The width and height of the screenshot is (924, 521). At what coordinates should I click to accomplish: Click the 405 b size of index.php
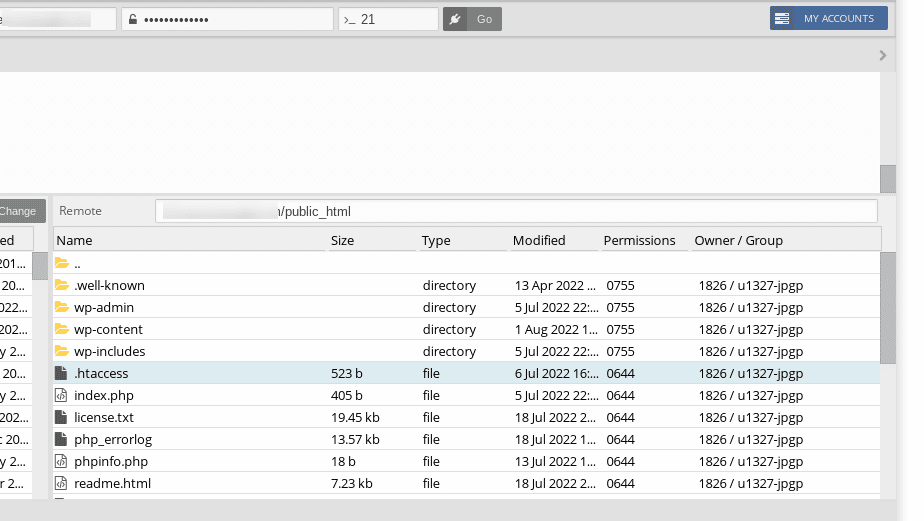(346, 395)
